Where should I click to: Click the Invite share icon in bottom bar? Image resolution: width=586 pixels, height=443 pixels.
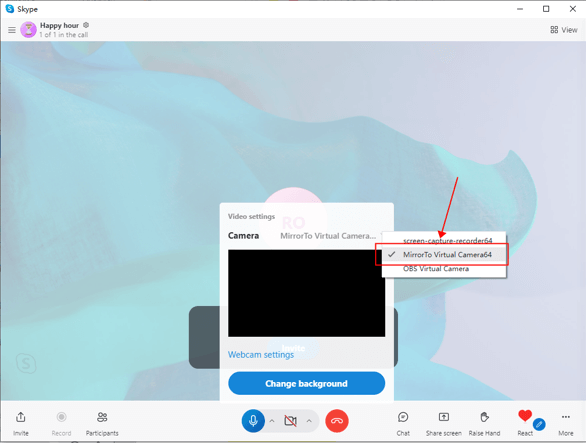pos(21,417)
